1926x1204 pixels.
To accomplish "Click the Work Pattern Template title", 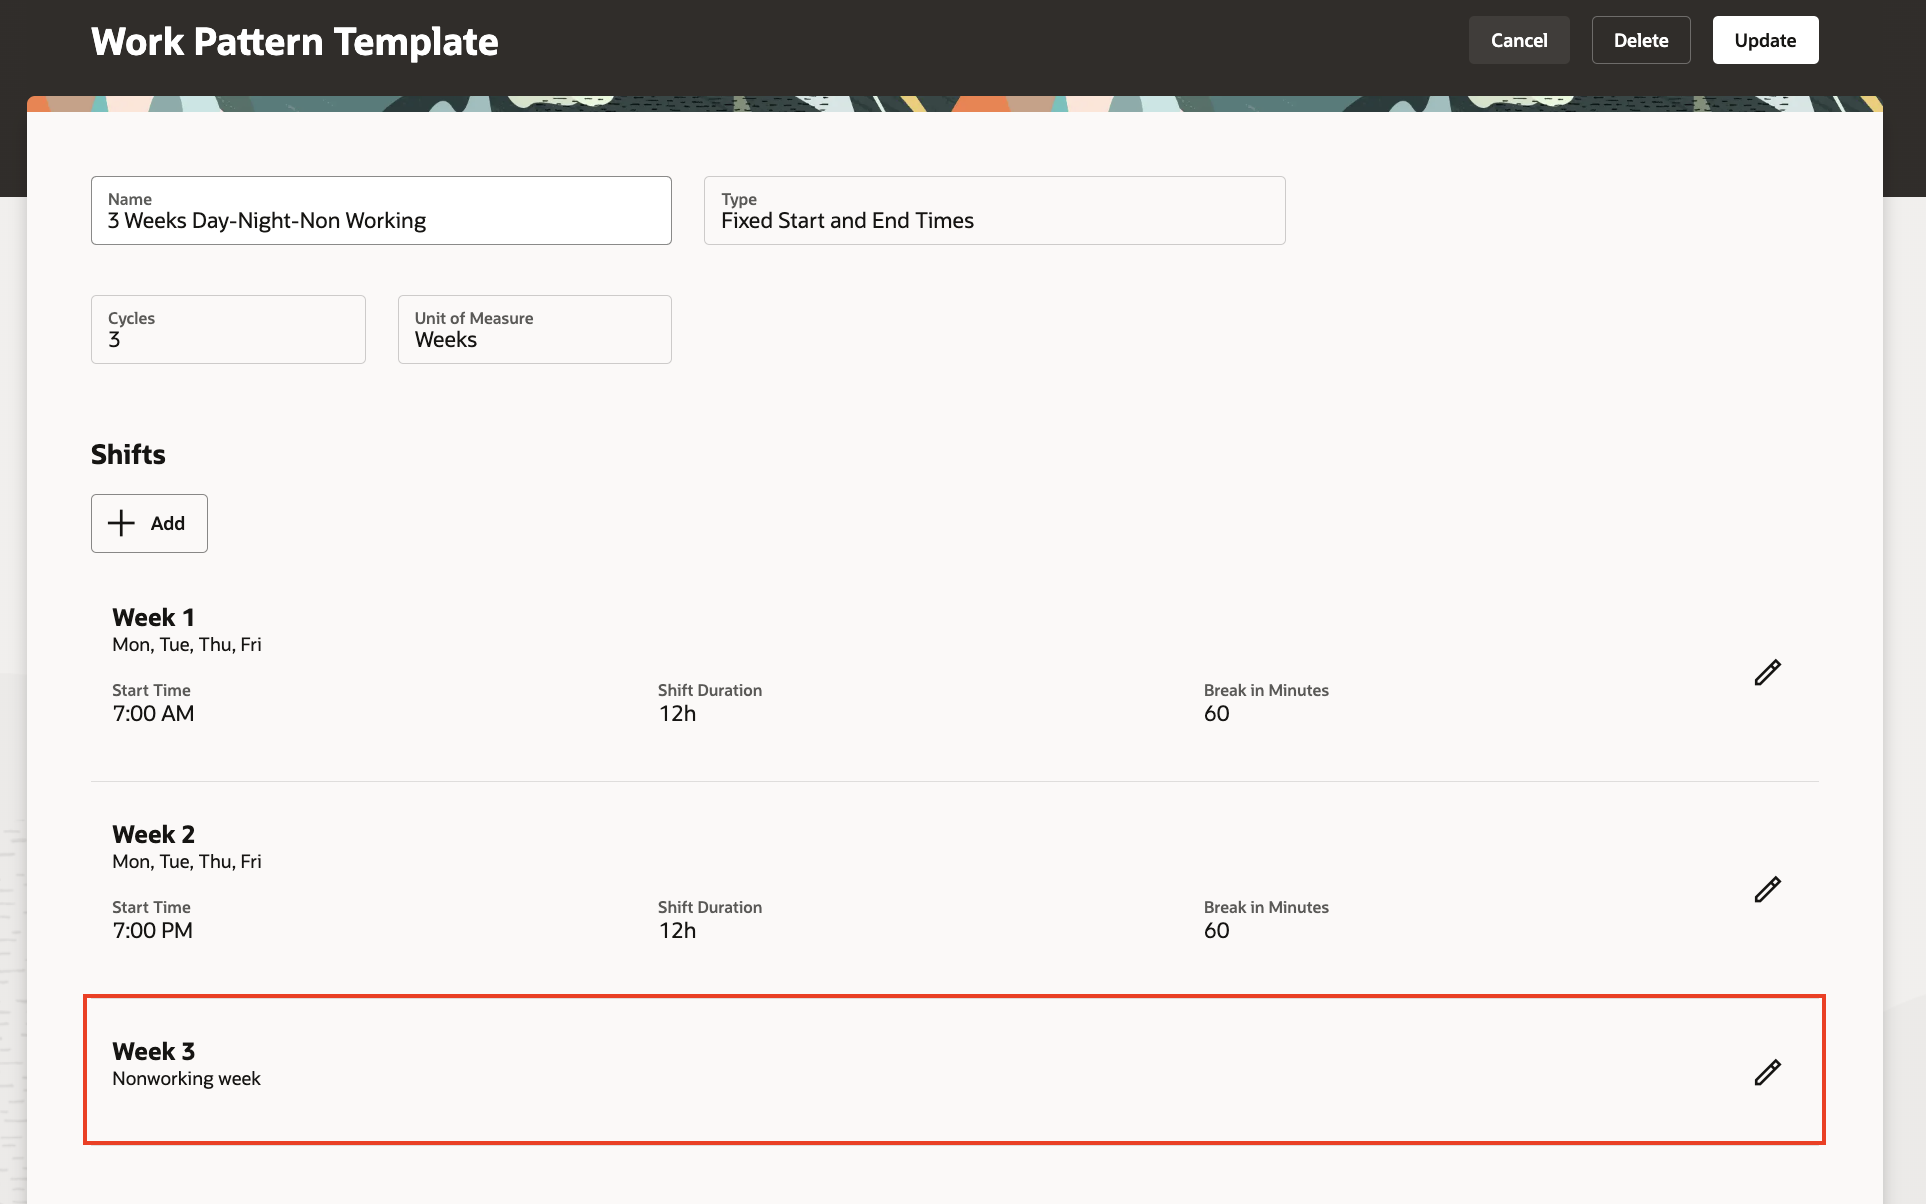I will [294, 42].
